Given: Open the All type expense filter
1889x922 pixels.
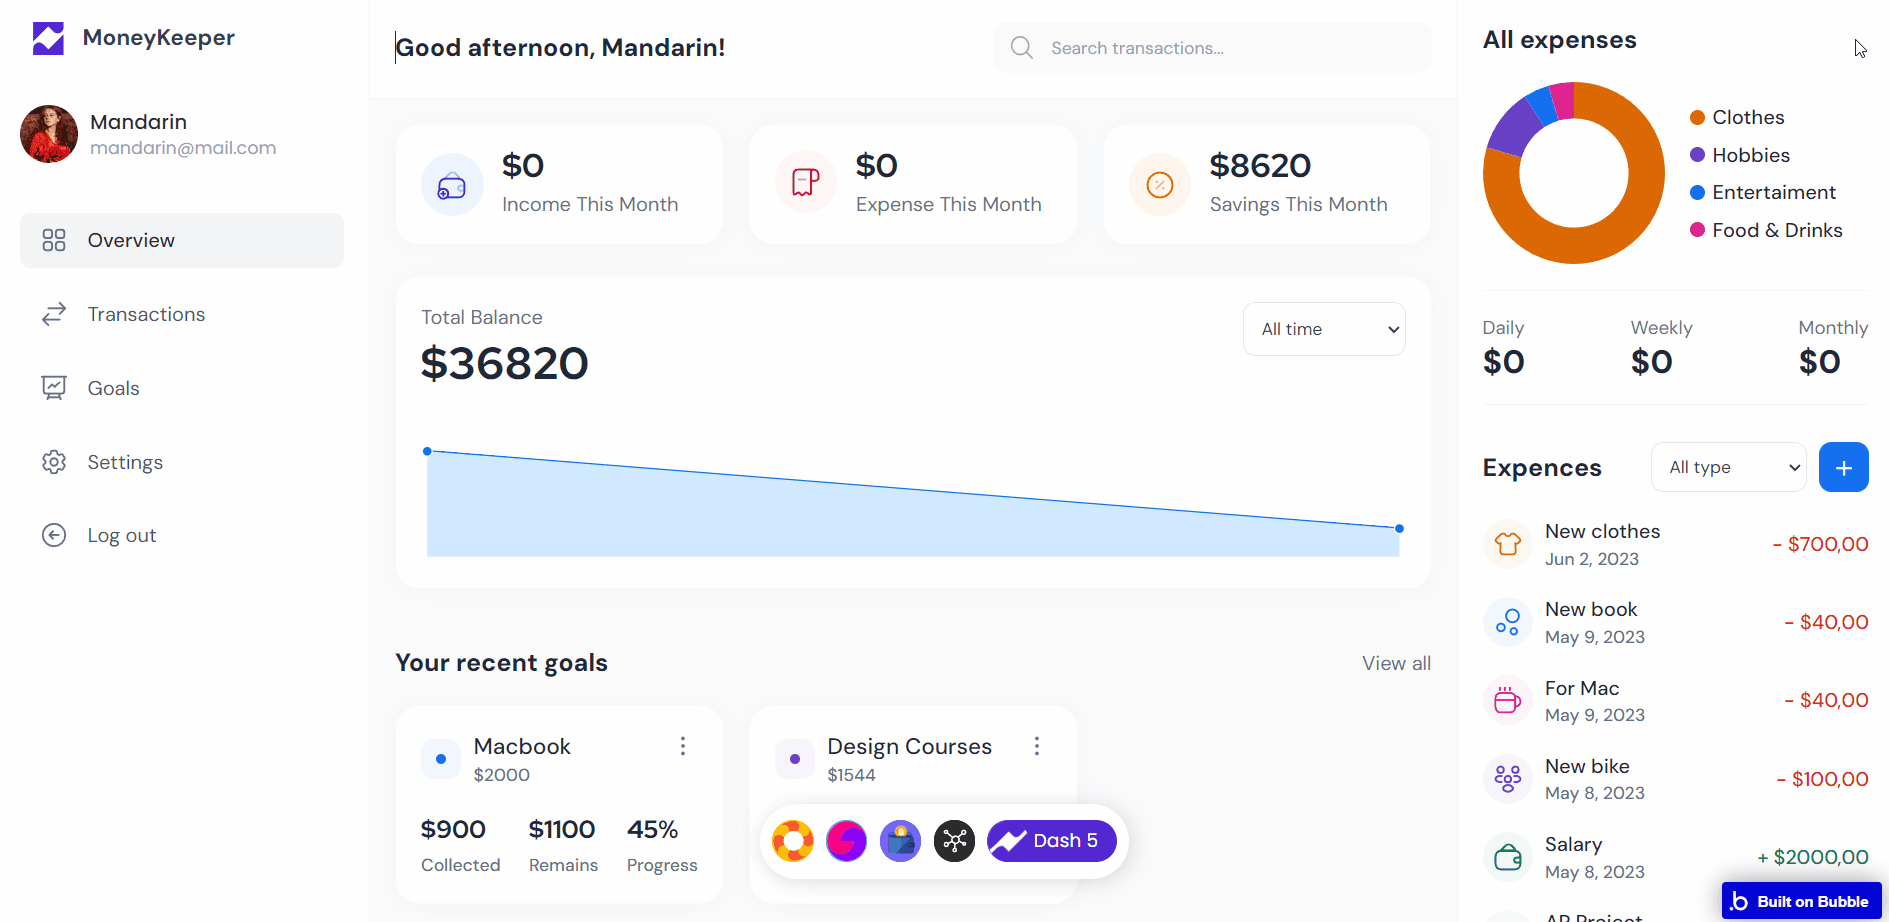Looking at the screenshot, I should pos(1728,467).
